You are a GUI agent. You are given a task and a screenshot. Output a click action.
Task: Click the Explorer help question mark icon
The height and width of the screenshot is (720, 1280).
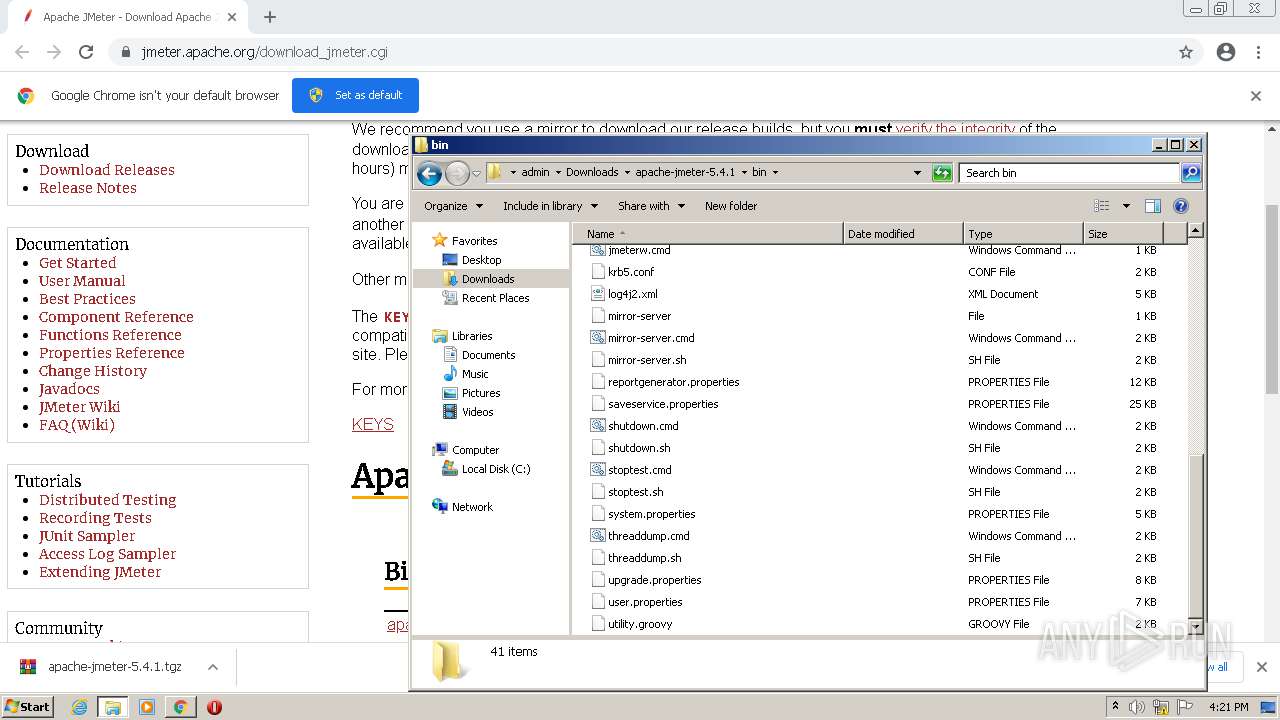[1180, 206]
